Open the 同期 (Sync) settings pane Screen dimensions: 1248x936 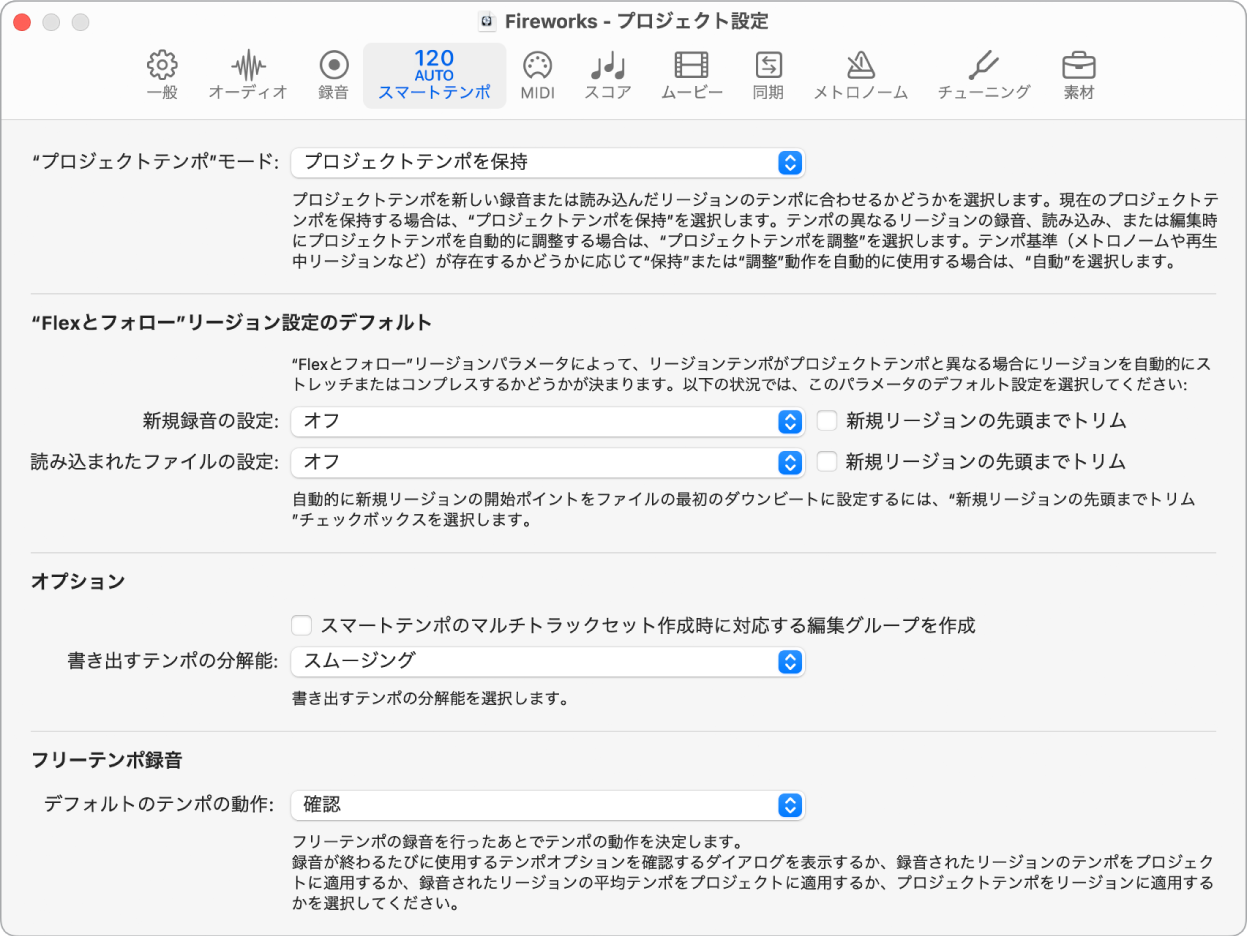click(768, 76)
